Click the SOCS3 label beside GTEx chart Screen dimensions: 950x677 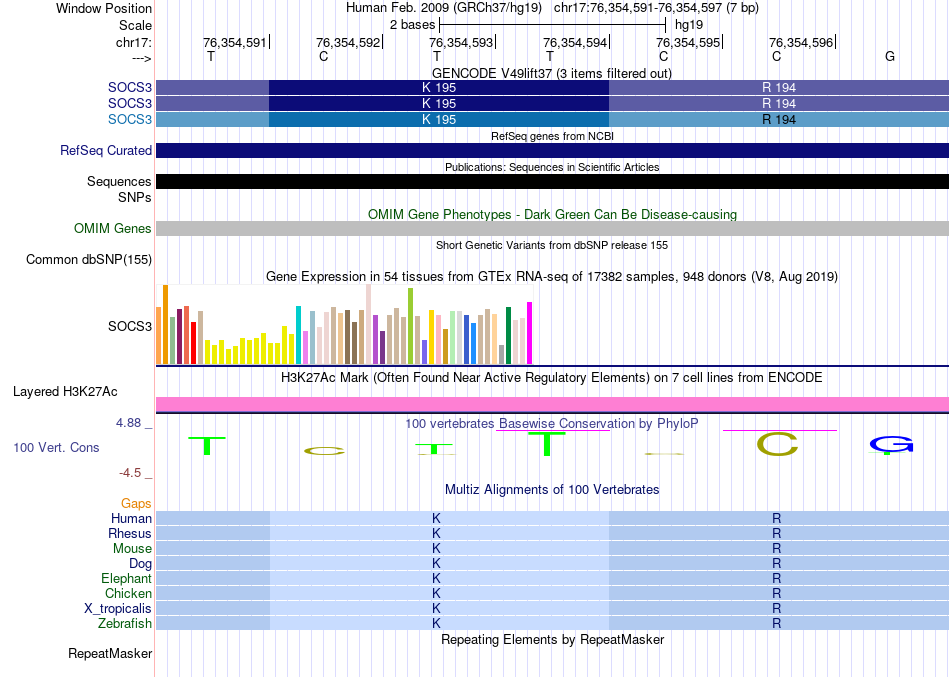coord(130,326)
